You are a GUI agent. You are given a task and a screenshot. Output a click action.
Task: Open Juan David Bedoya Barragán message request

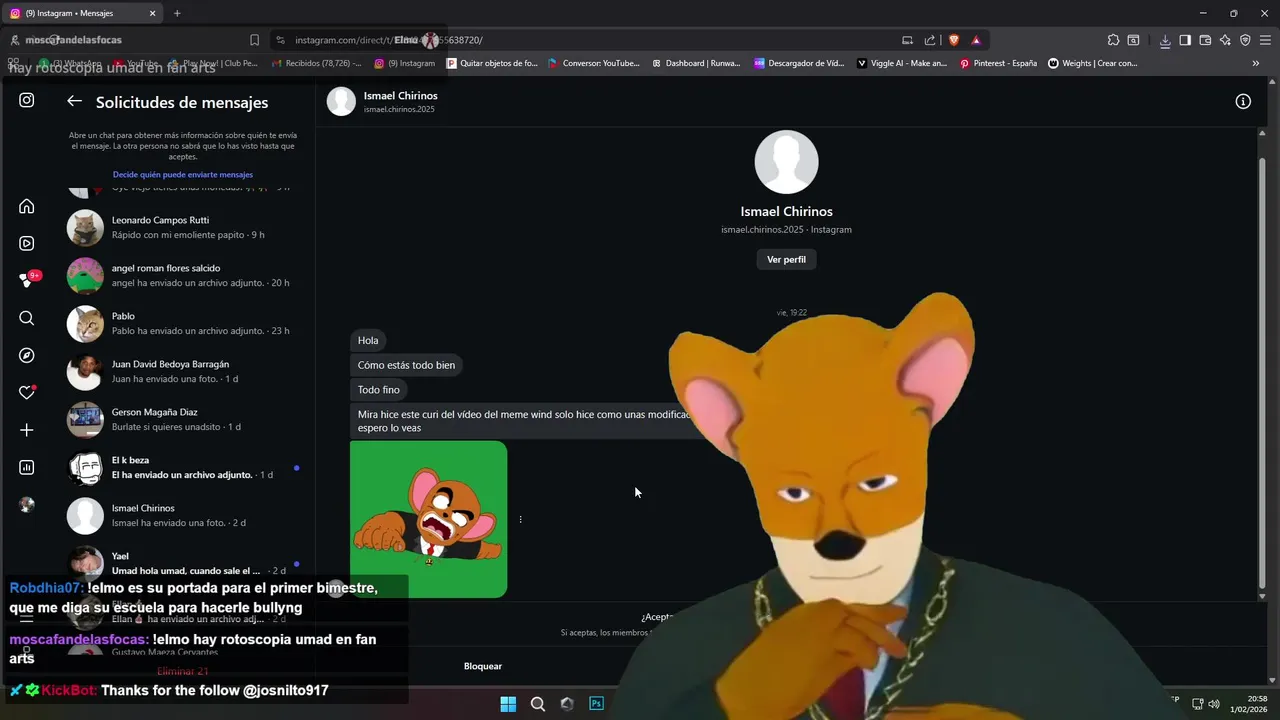185,371
